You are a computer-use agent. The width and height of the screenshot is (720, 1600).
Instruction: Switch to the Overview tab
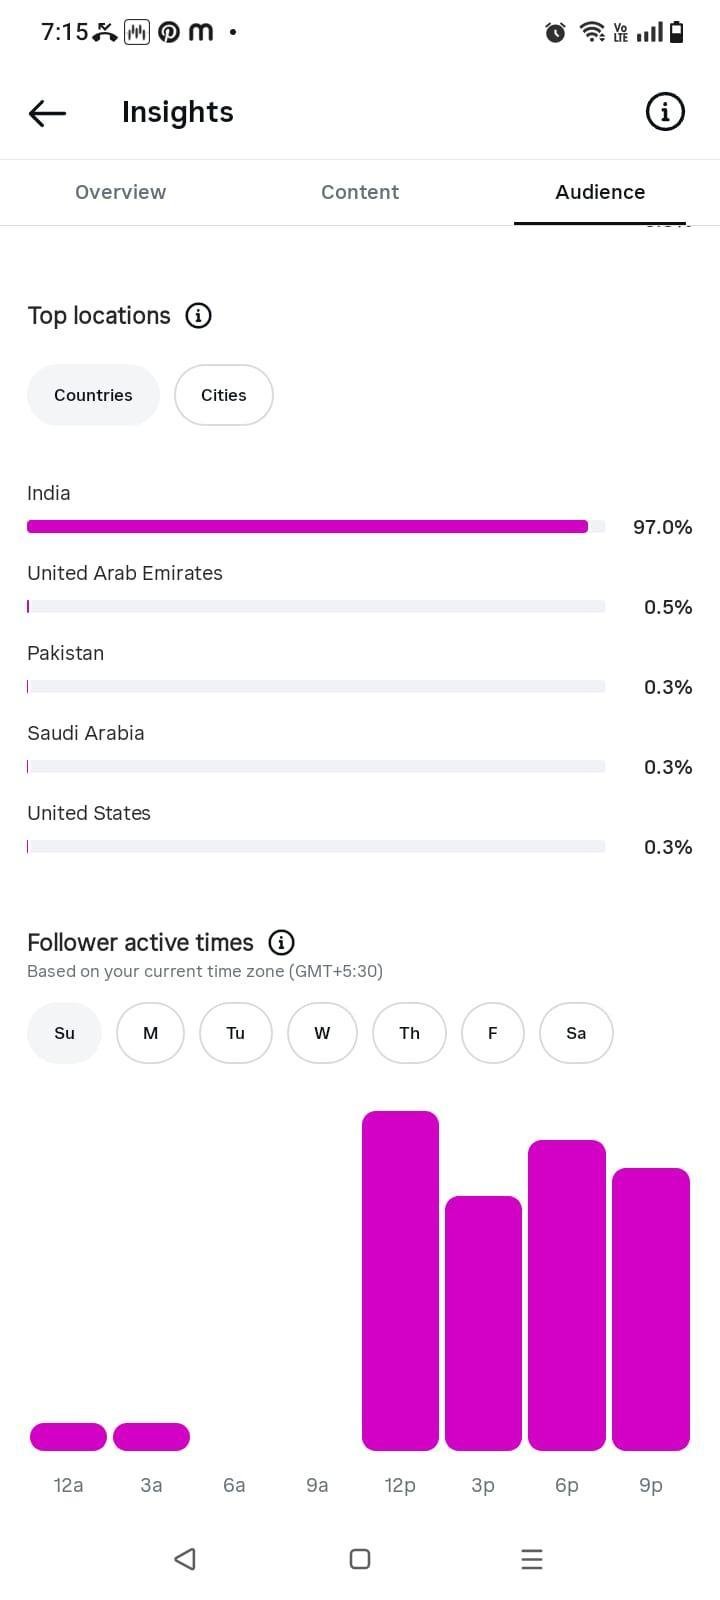pyautogui.click(x=120, y=192)
